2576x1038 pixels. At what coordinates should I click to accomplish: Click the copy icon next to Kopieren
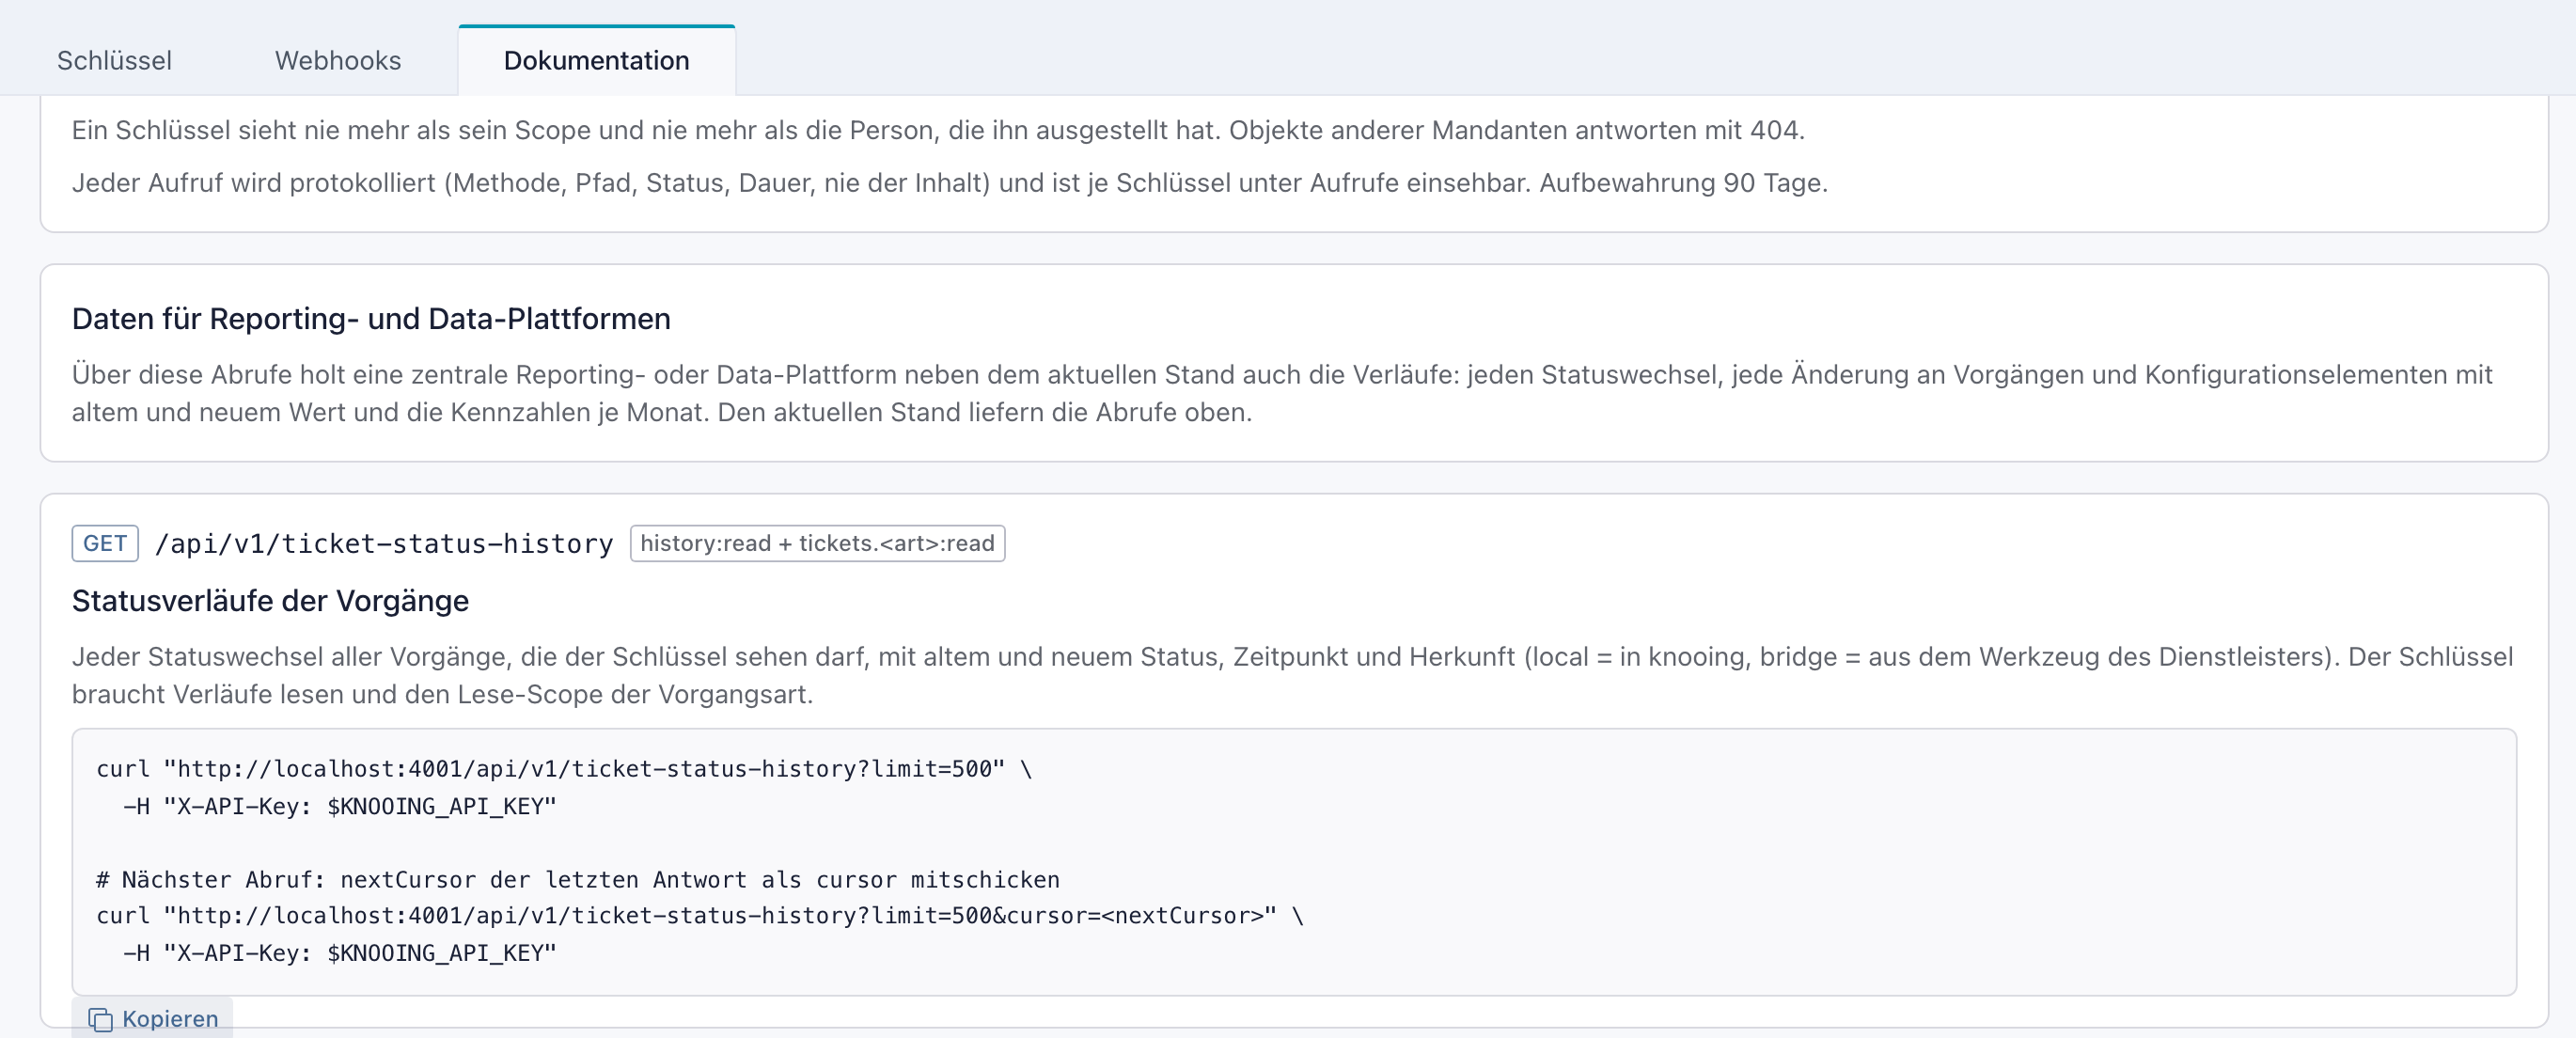100,1019
